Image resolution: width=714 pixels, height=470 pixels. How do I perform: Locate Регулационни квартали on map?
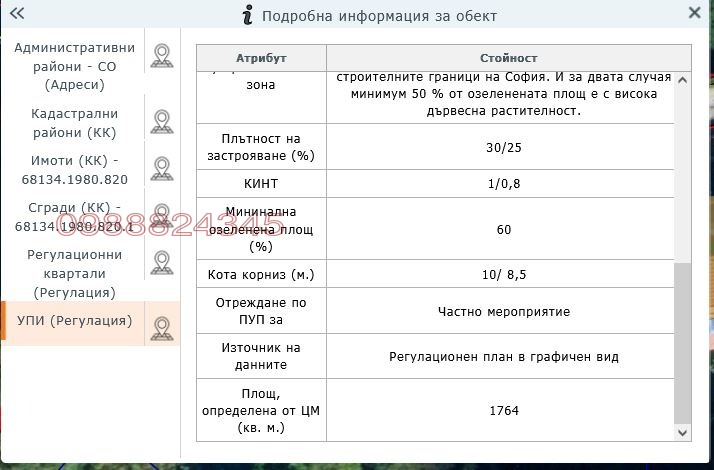[x=162, y=262]
